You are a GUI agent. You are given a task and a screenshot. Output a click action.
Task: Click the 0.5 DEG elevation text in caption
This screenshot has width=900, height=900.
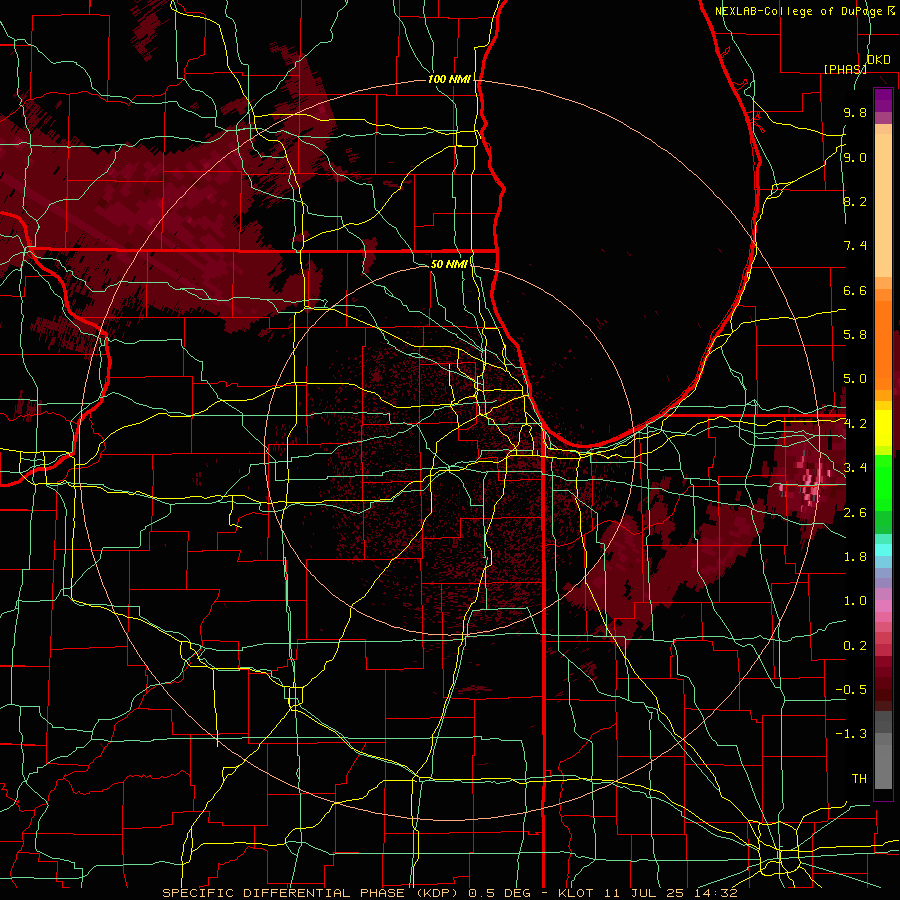500,893
